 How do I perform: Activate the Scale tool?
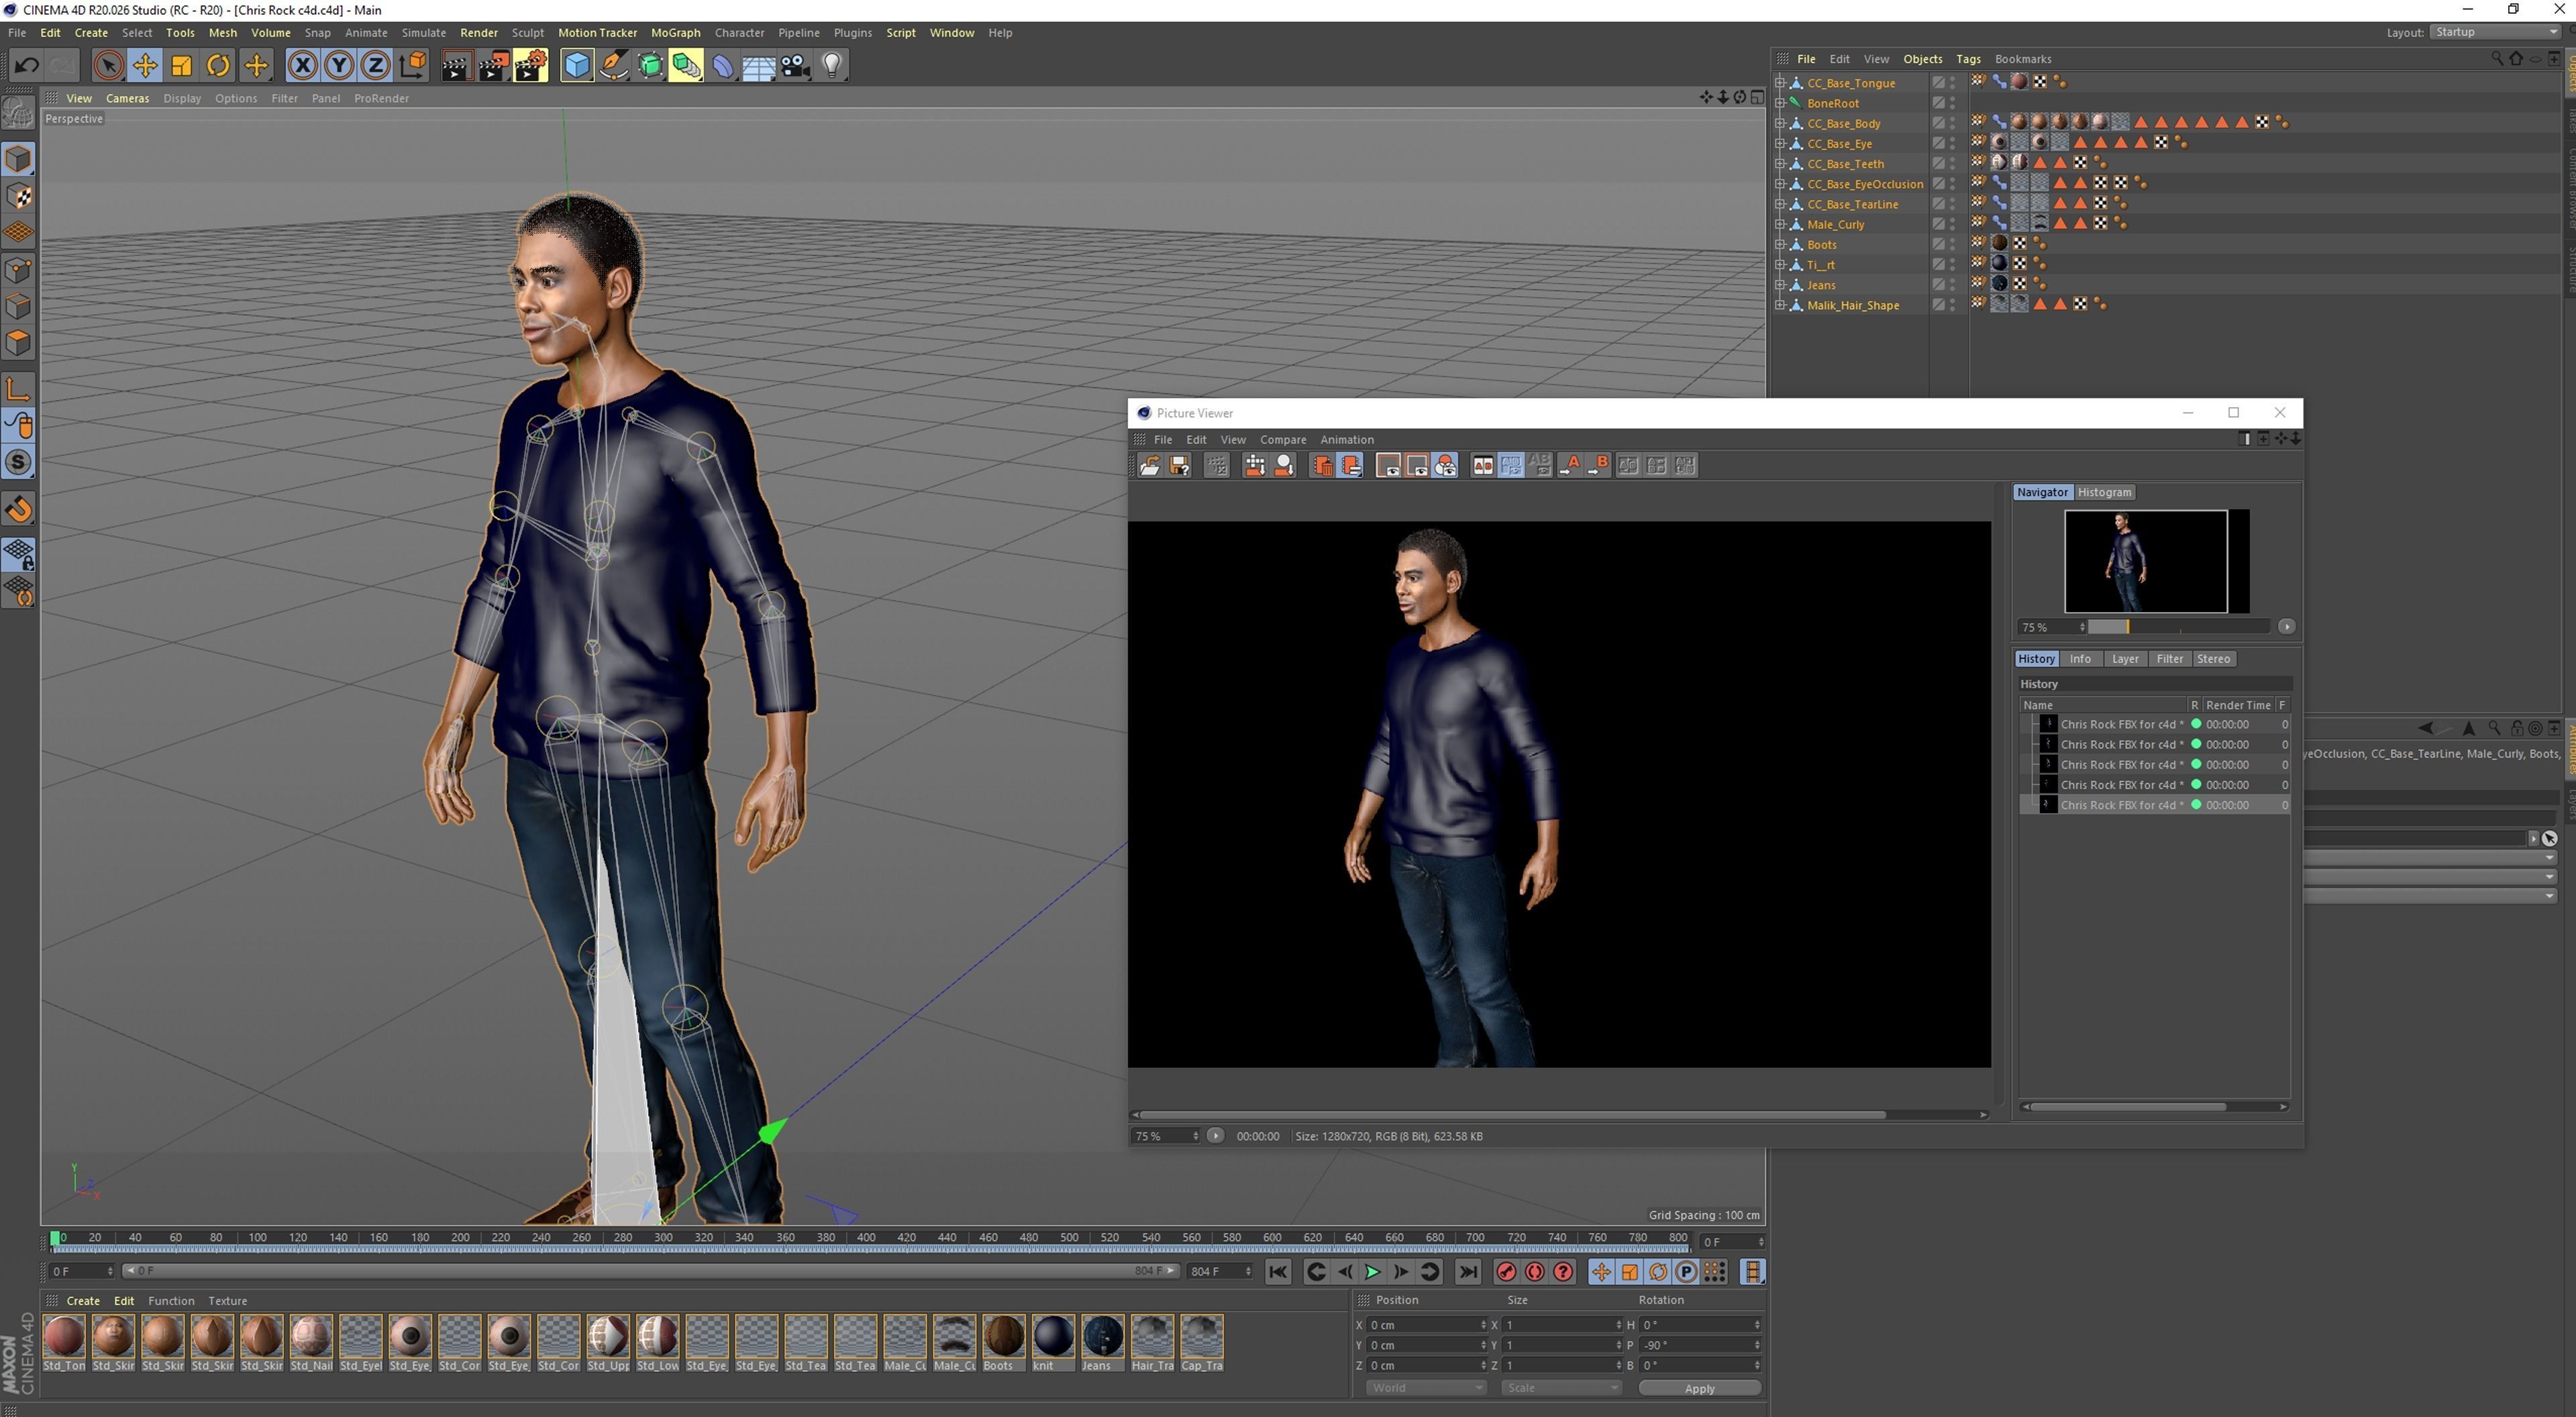[182, 66]
